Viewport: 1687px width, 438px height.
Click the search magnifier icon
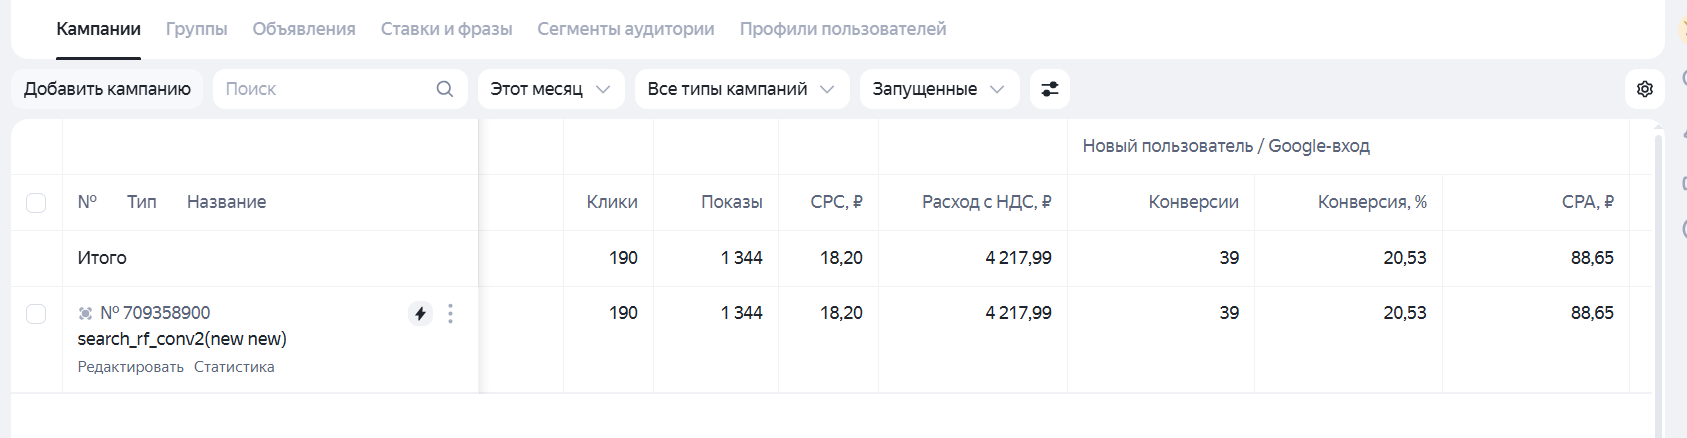point(445,89)
